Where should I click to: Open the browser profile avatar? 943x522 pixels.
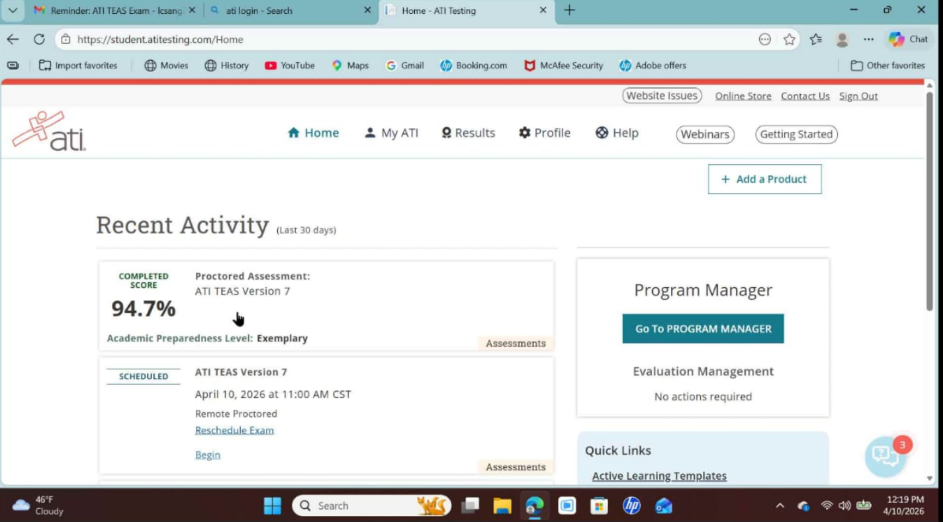point(842,40)
